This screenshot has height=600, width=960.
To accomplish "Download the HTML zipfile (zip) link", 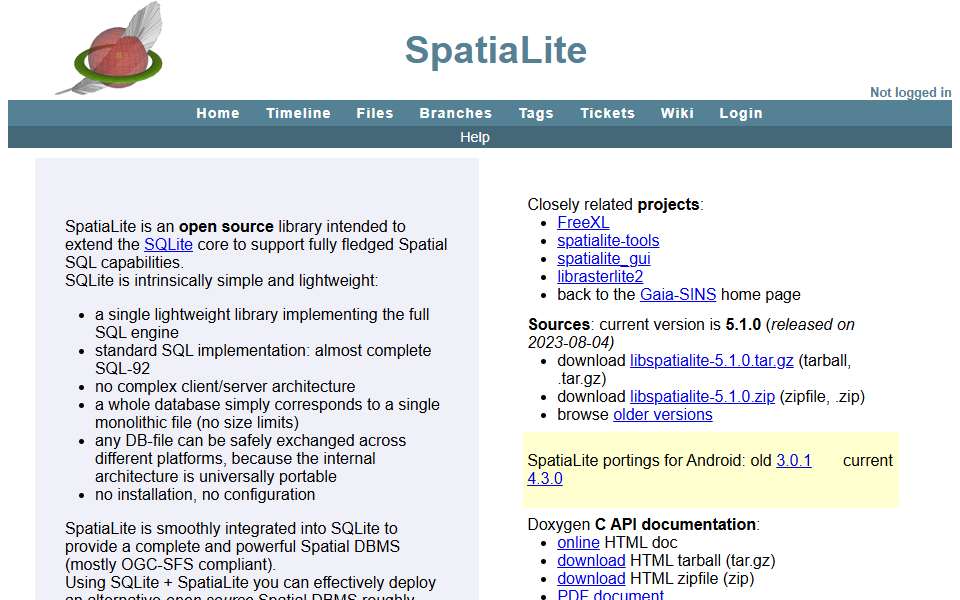I will [591, 579].
